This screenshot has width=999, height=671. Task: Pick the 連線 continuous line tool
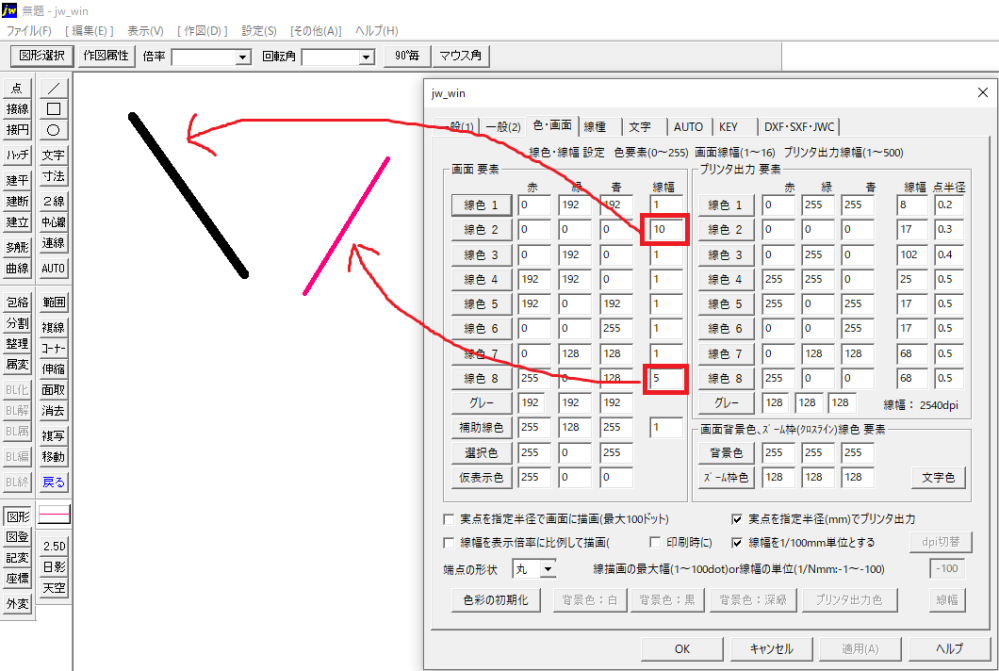54,243
